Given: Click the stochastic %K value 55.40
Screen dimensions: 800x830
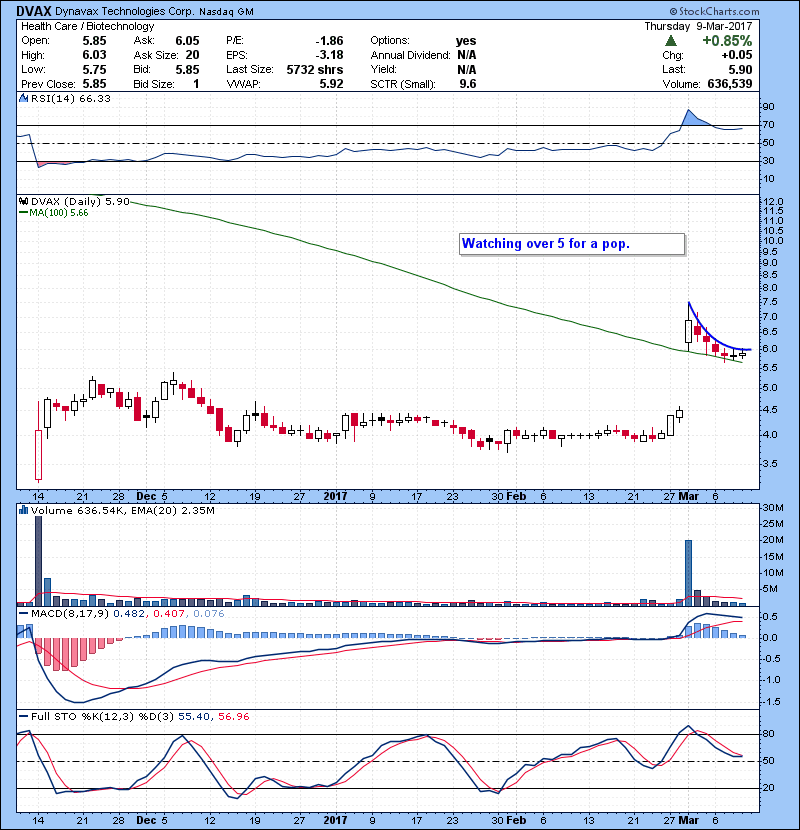Looking at the screenshot, I should tap(193, 716).
